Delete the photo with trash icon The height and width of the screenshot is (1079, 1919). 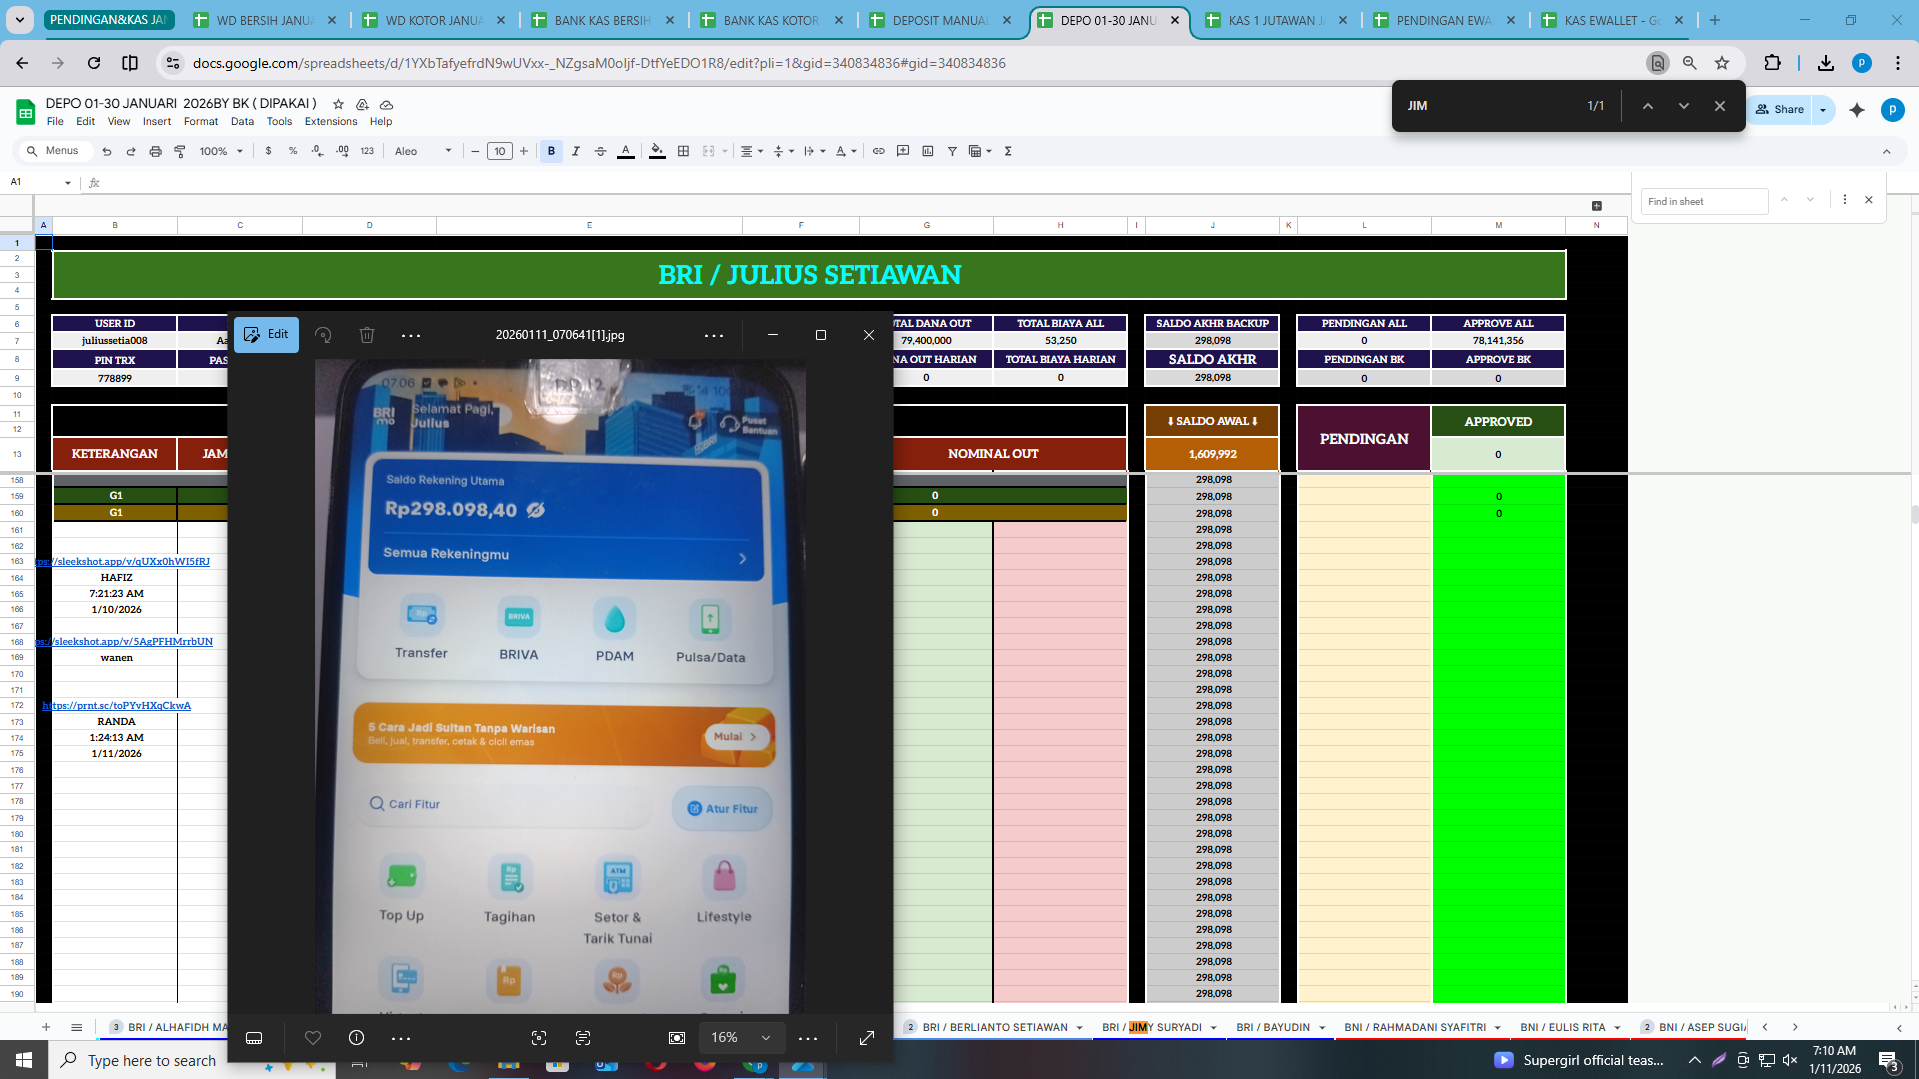pos(367,335)
